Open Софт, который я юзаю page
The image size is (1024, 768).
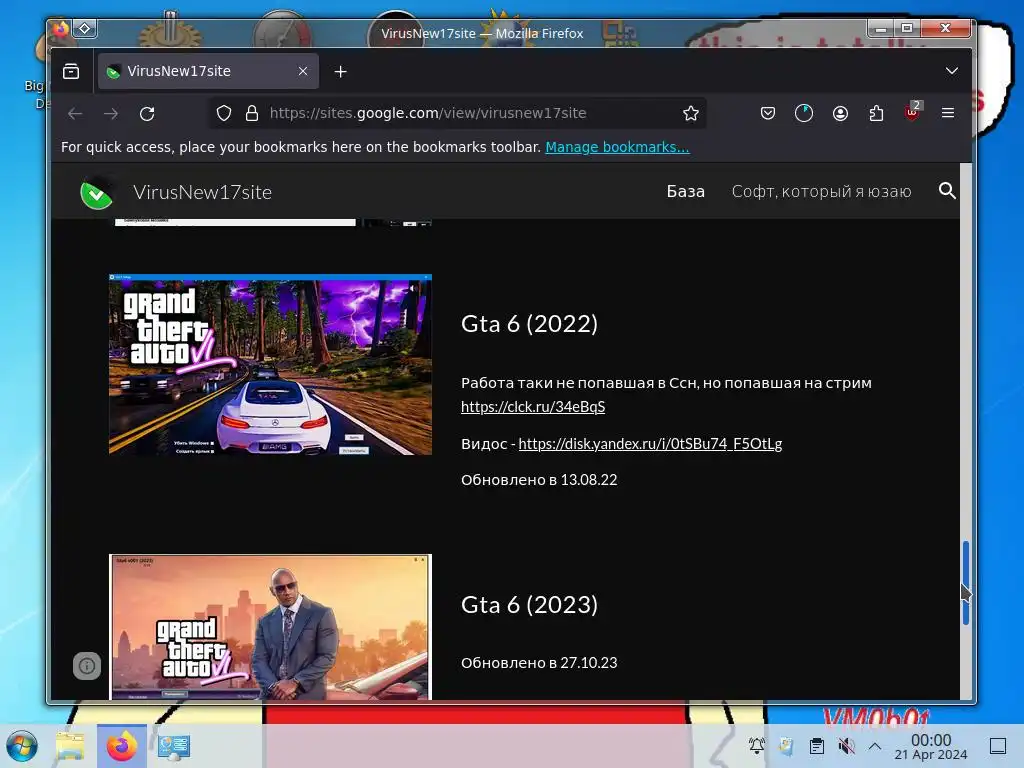pyautogui.click(x=822, y=191)
